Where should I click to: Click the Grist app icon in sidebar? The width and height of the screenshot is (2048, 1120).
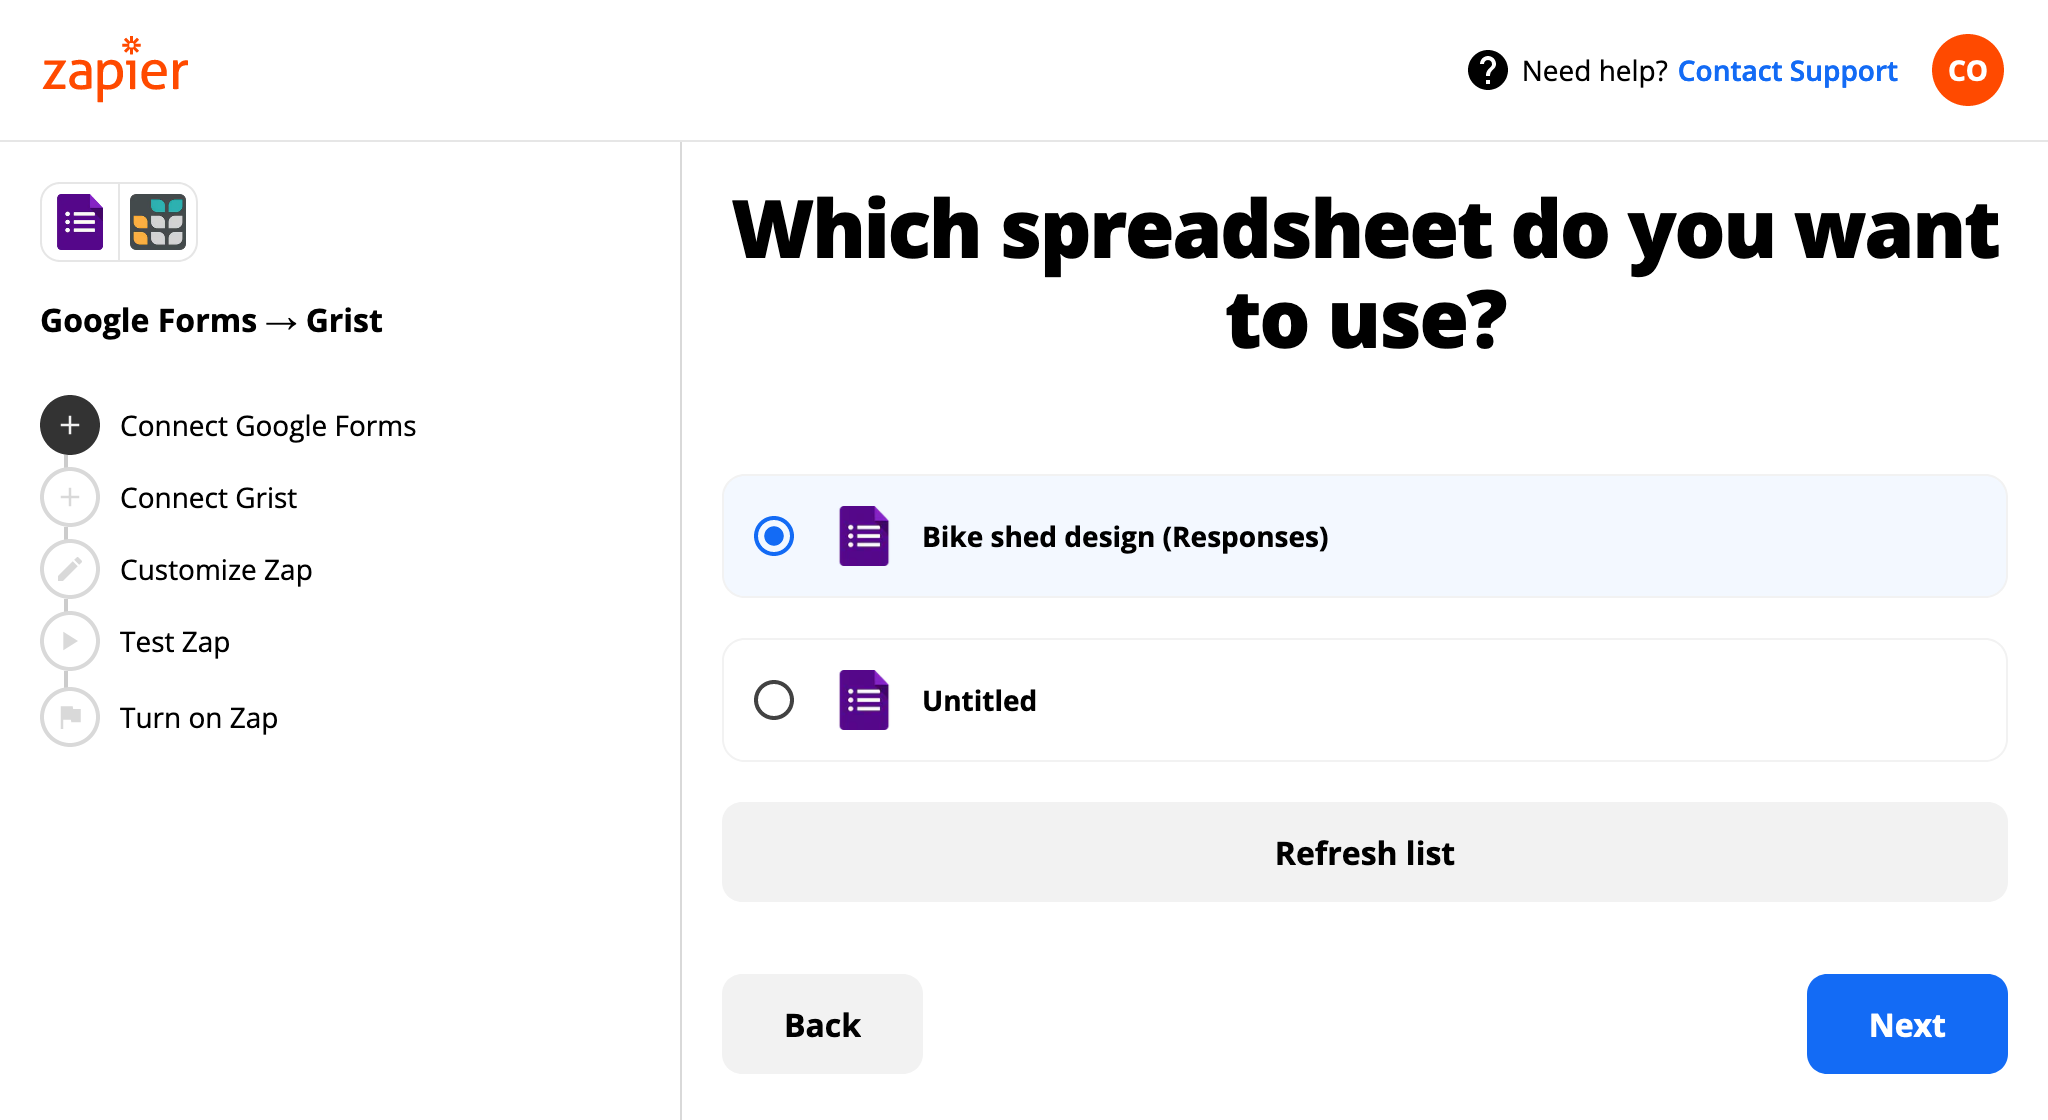(158, 222)
